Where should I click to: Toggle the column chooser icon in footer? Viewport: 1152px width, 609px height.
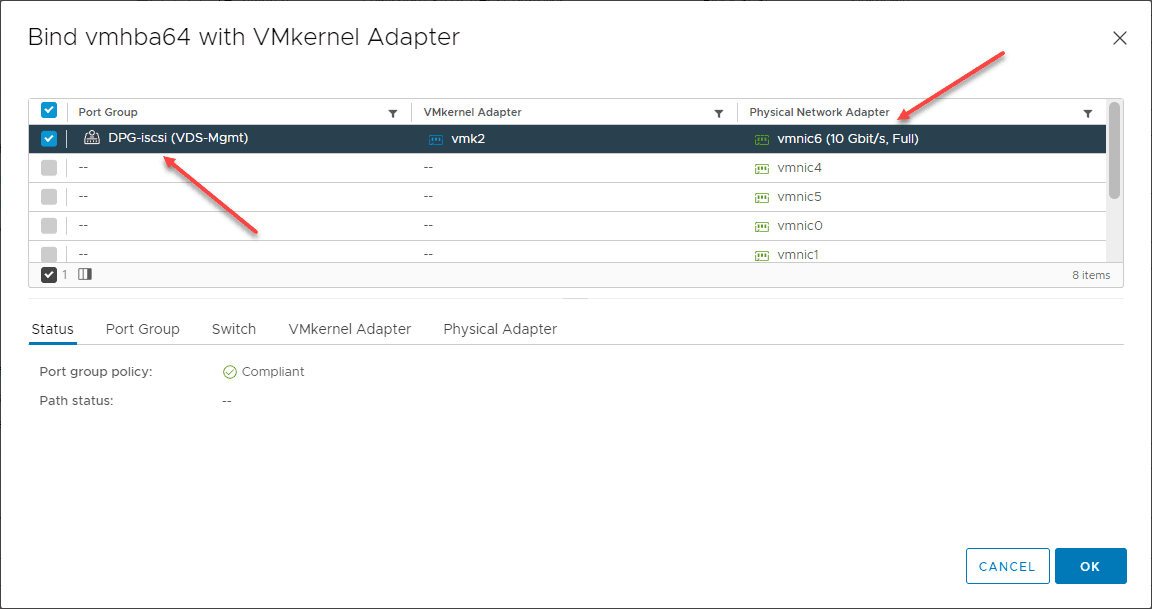[x=85, y=274]
